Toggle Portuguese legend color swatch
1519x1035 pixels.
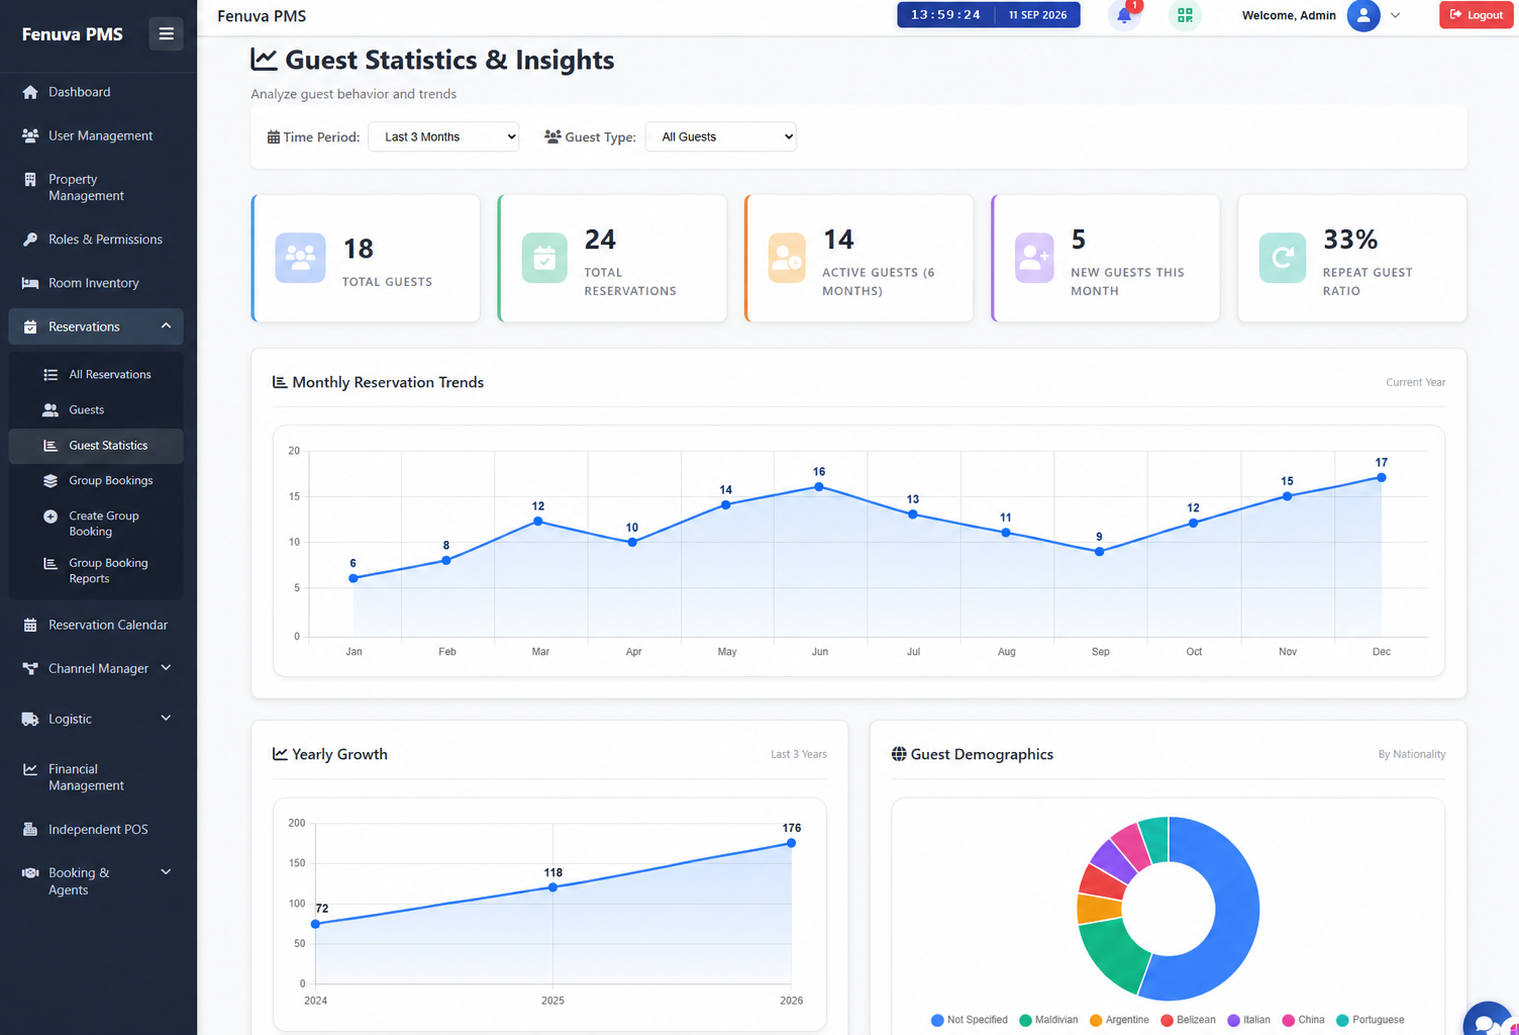tap(1342, 1020)
